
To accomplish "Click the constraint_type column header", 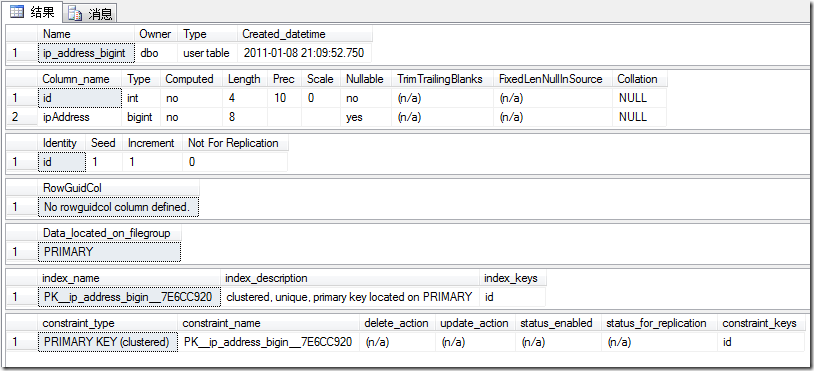I will [107, 324].
